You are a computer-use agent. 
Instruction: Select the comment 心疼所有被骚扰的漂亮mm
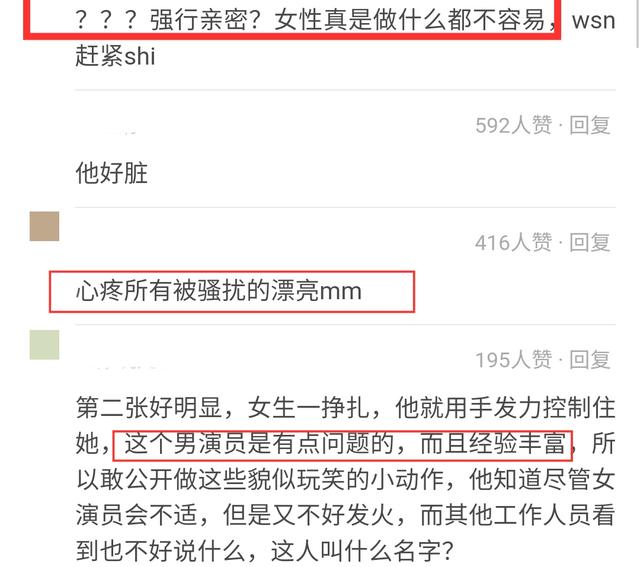pos(219,291)
